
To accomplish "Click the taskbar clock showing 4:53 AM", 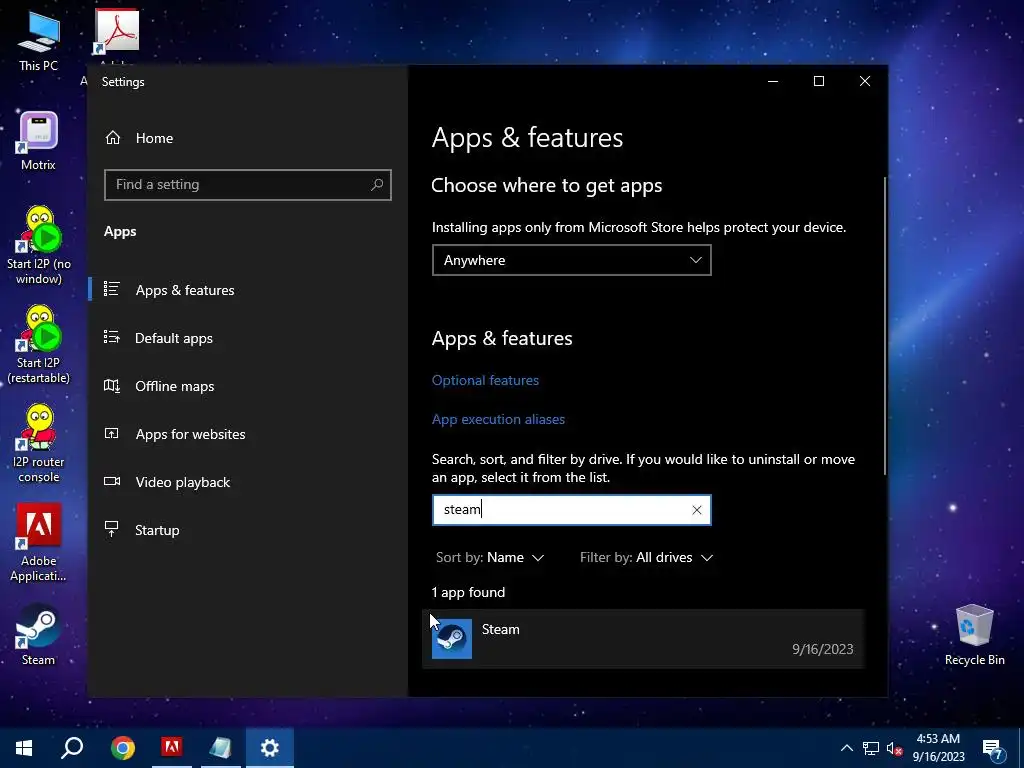I will (938, 748).
